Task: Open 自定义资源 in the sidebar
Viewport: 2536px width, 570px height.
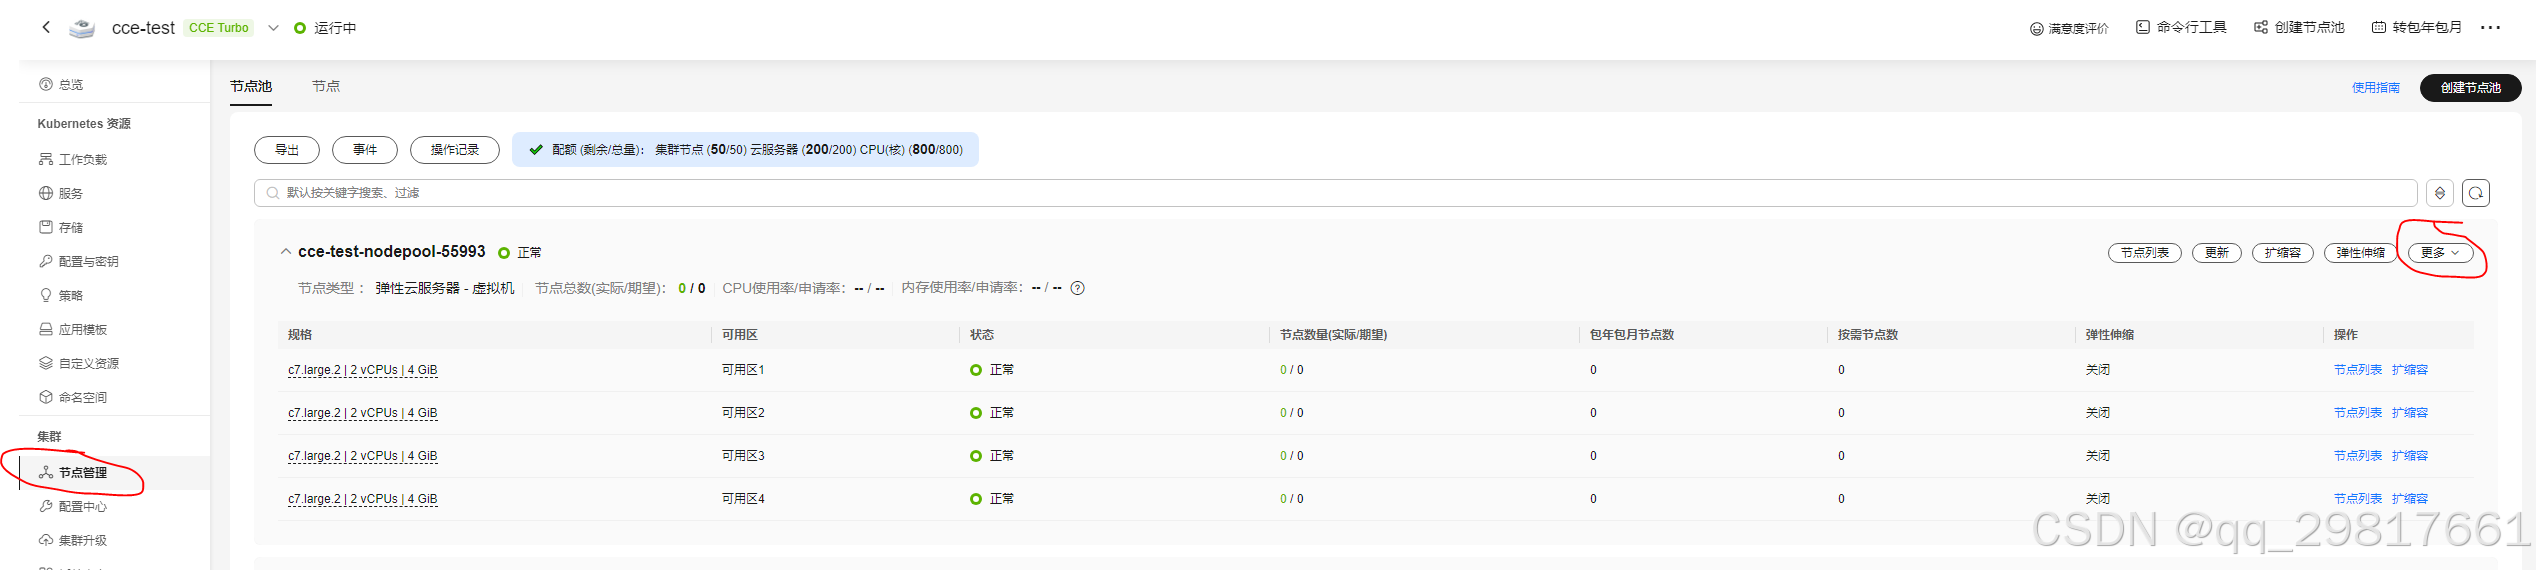Action: 78,364
